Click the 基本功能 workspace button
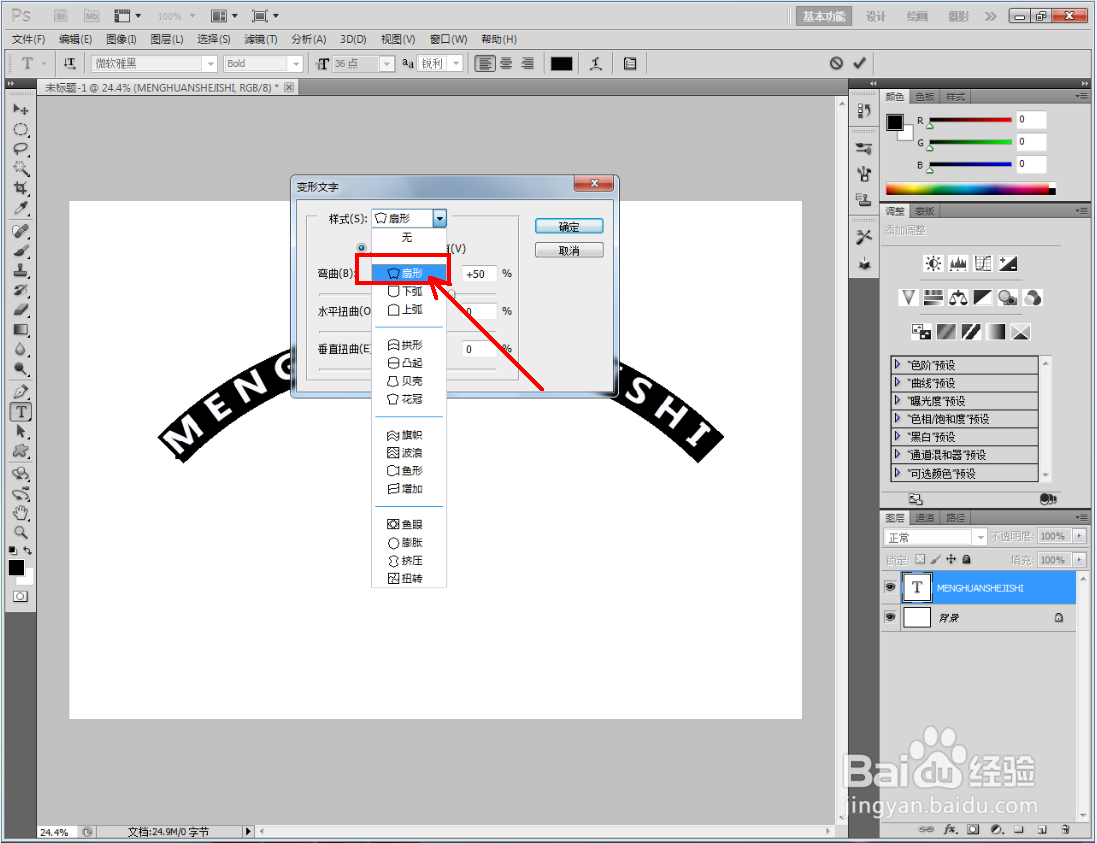The height and width of the screenshot is (843, 1097). tap(823, 16)
